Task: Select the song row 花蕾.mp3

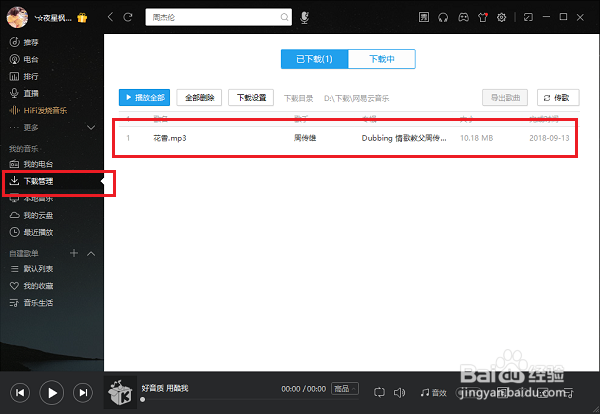Action: 348,138
